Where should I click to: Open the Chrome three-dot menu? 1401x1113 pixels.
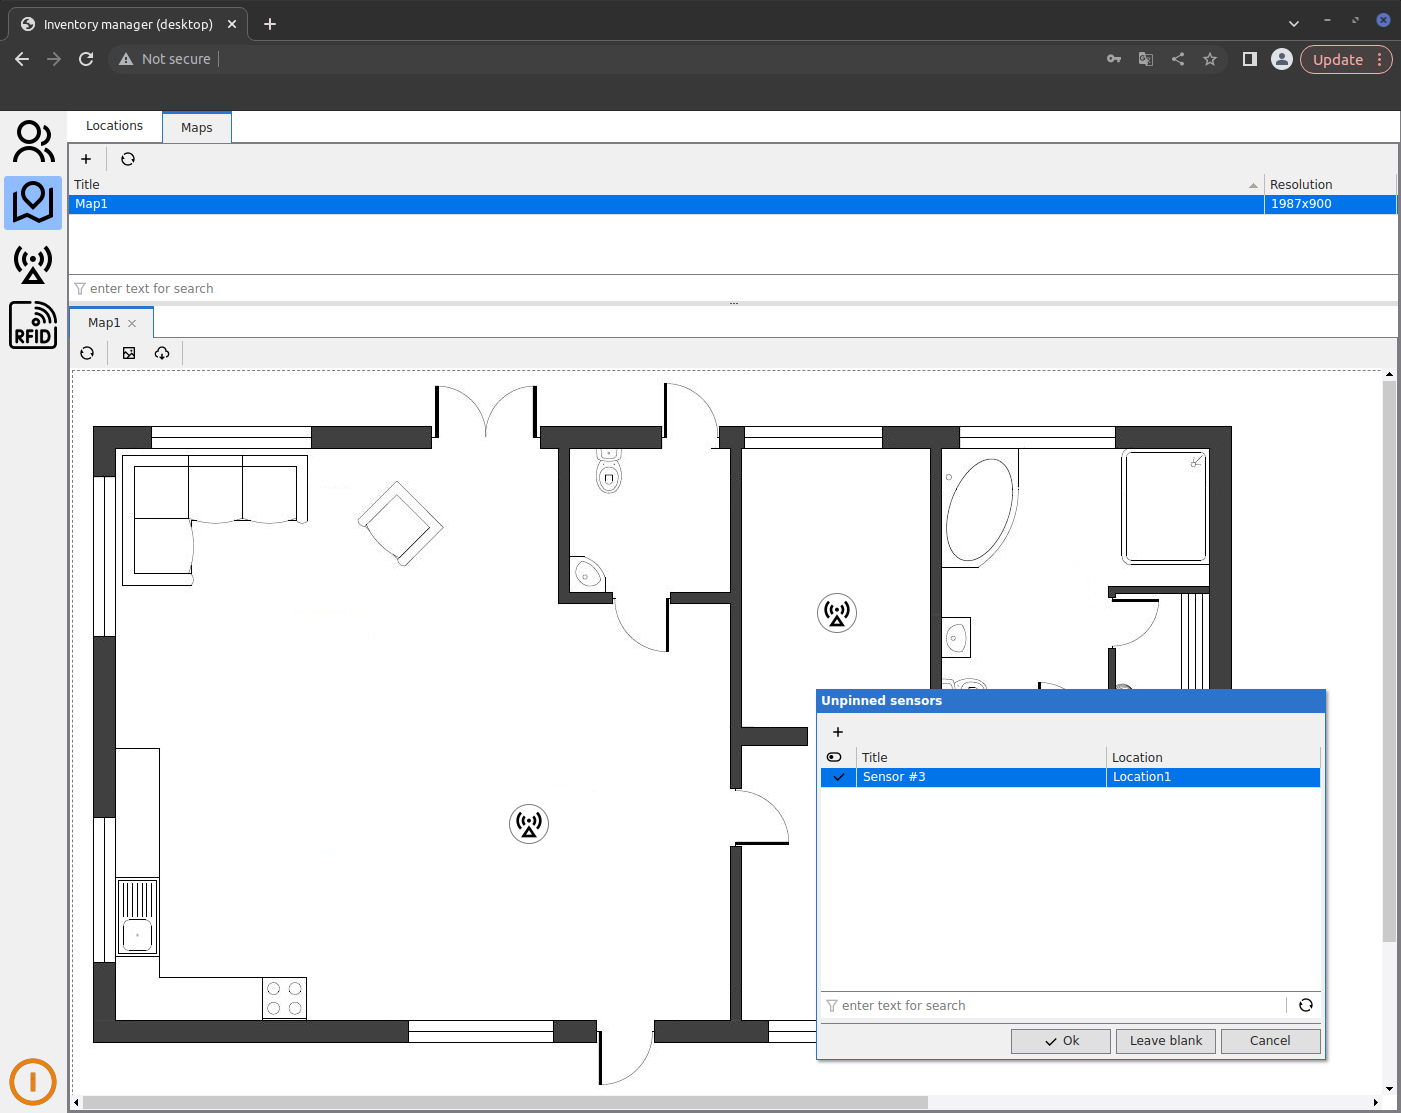point(1380,59)
